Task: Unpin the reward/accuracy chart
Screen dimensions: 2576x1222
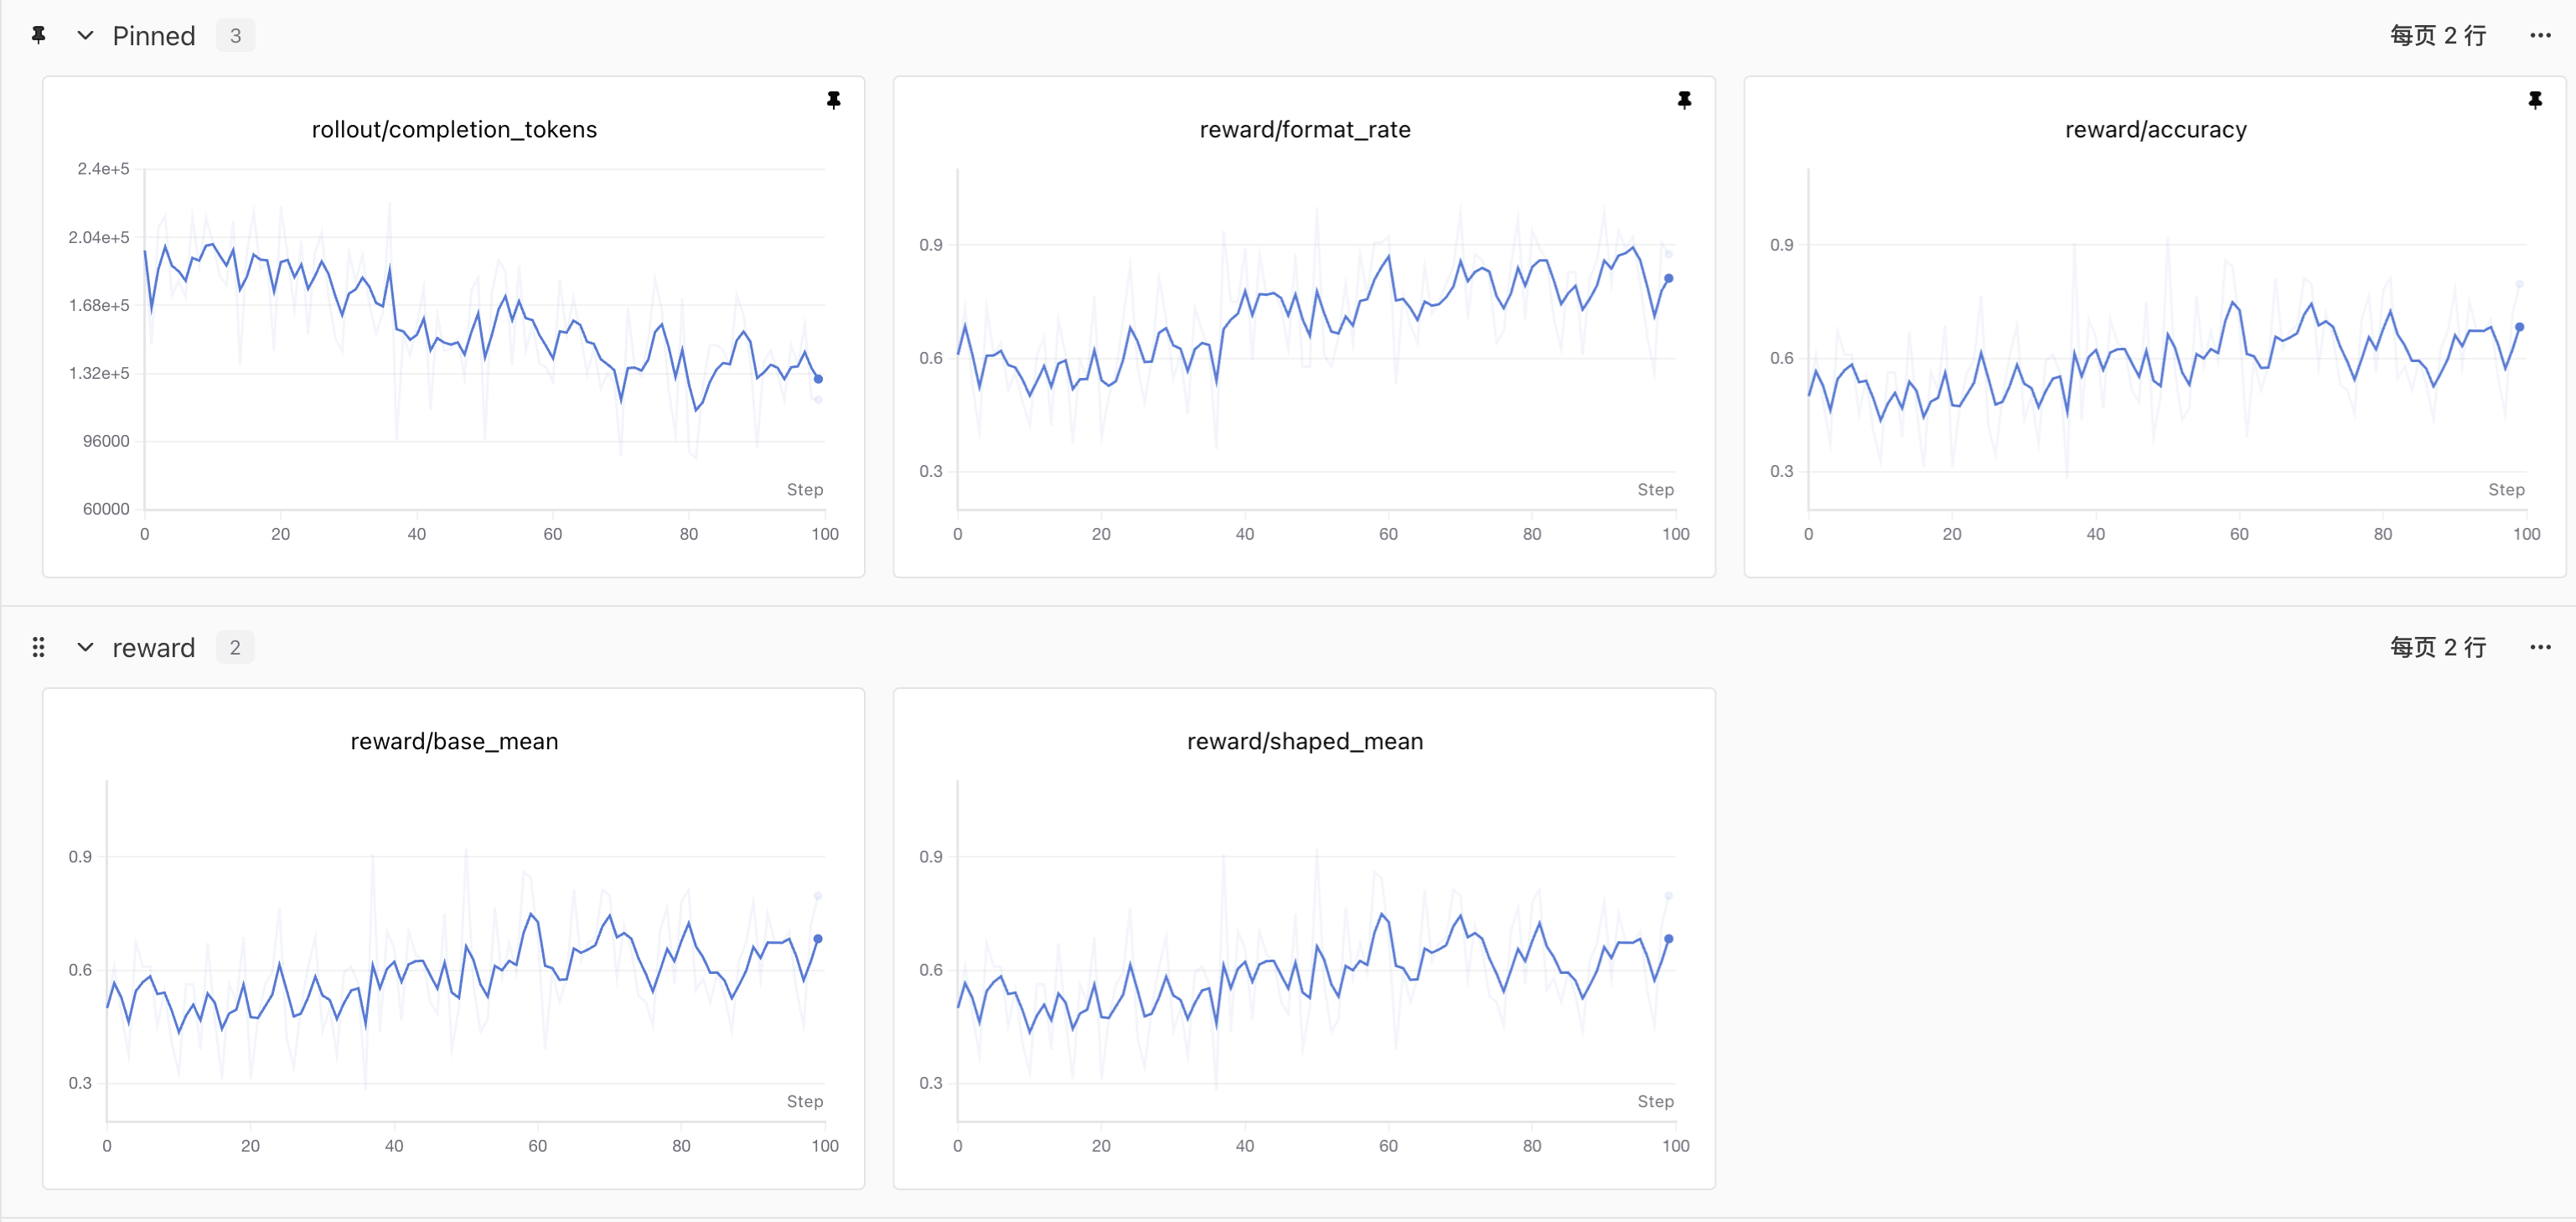Action: (x=2535, y=100)
